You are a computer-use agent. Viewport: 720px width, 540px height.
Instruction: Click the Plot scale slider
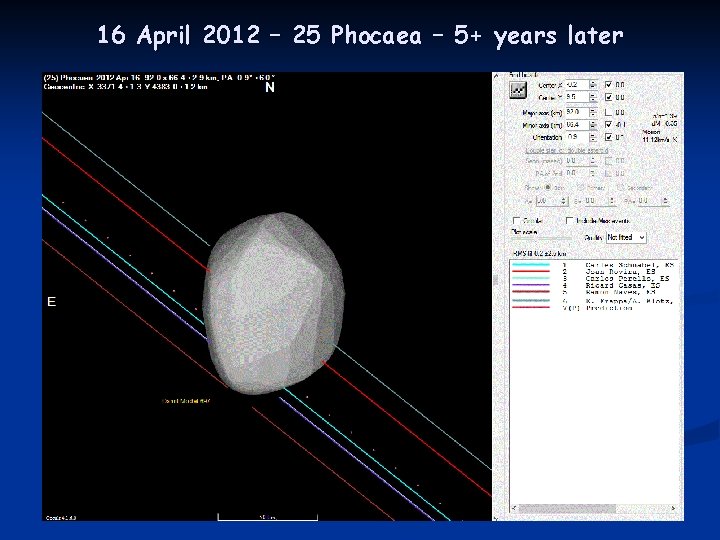pos(542,238)
